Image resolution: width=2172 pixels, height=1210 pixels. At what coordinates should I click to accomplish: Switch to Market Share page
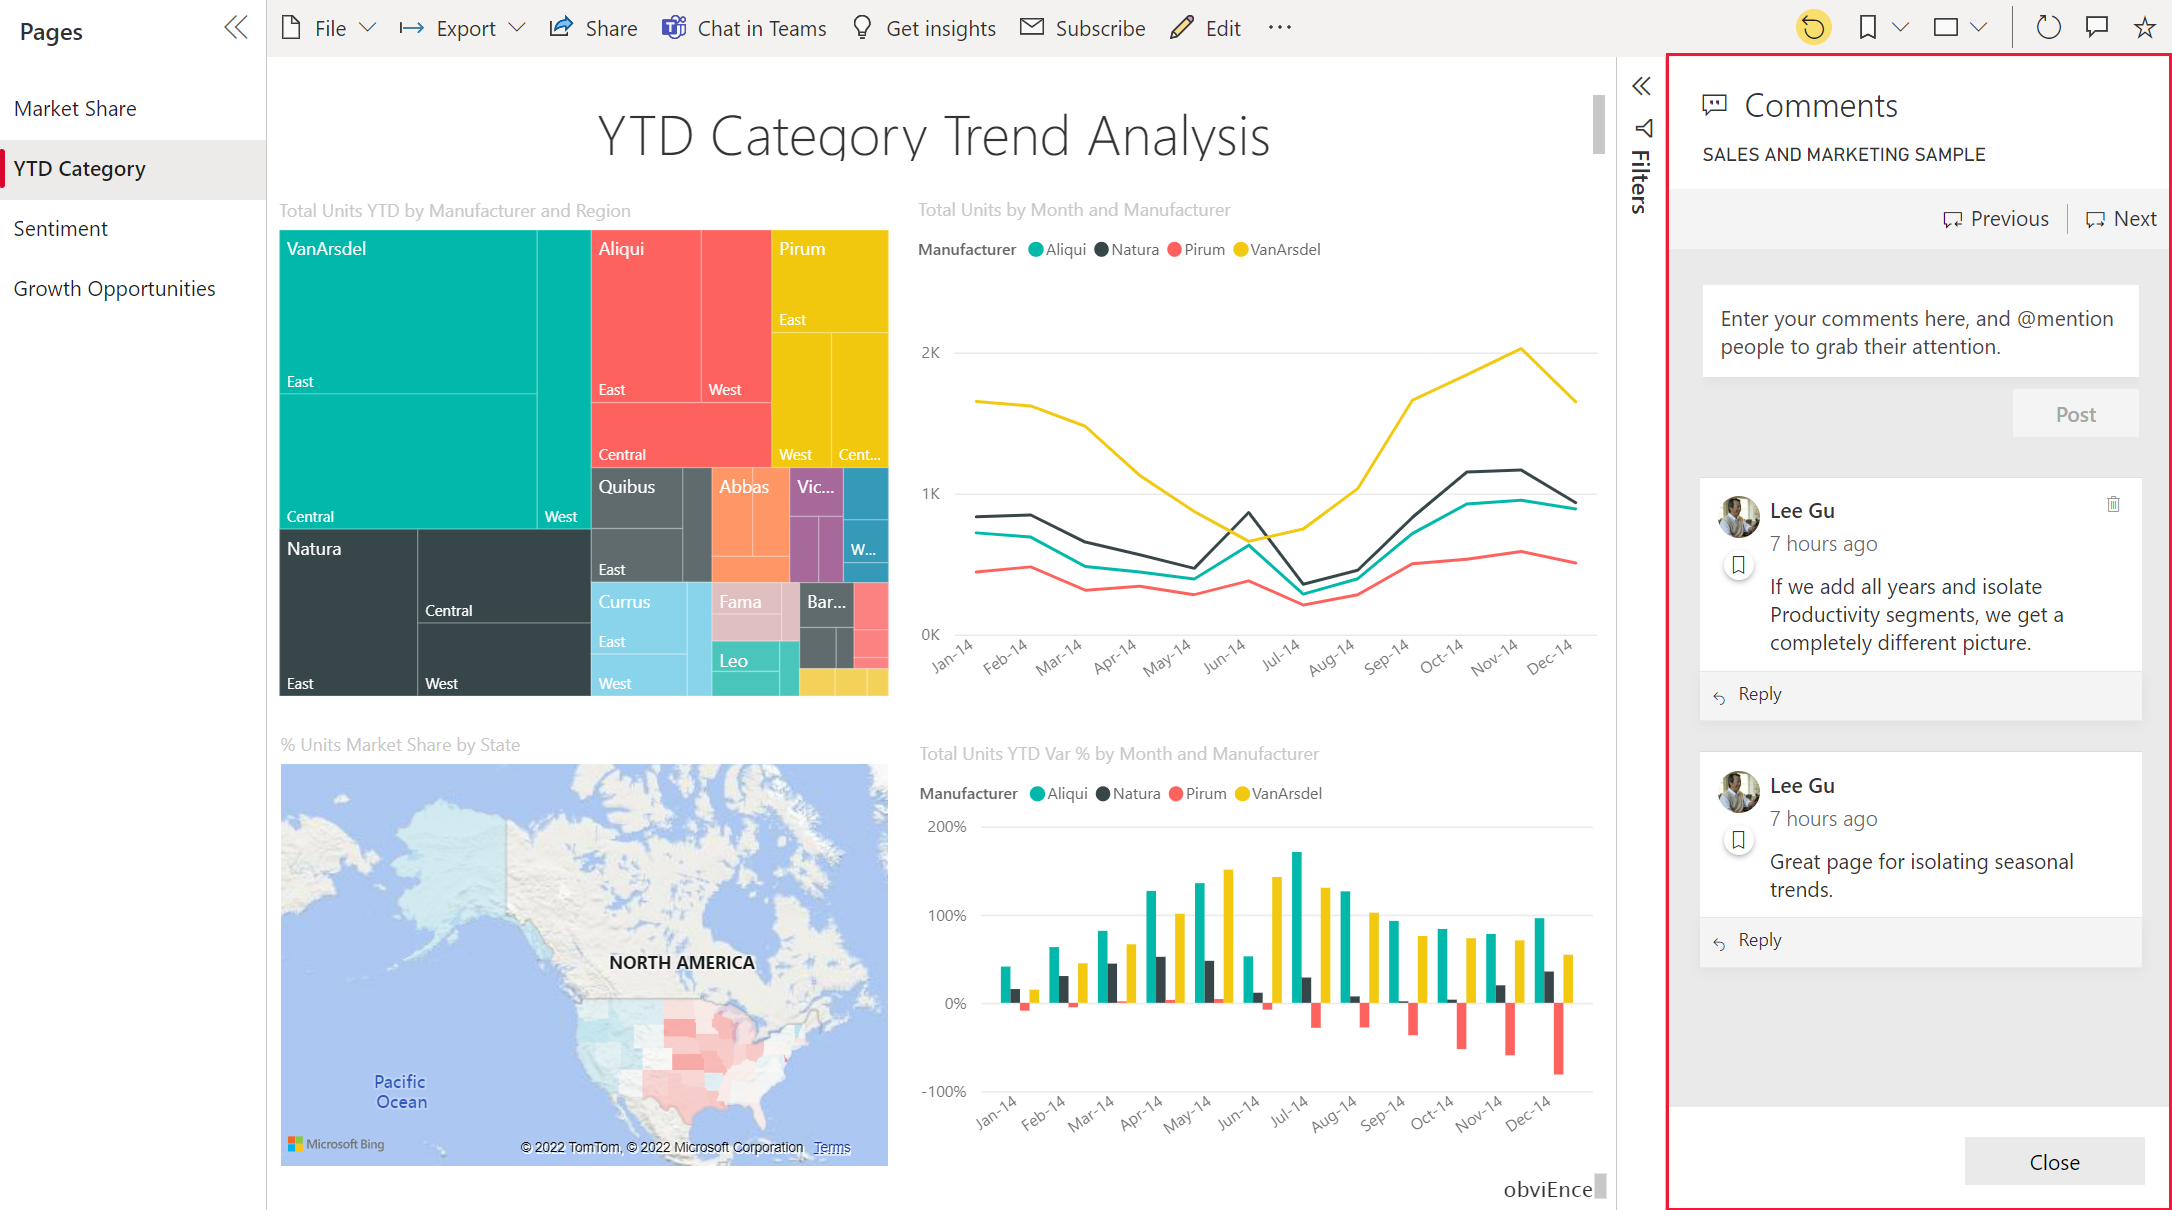(76, 107)
